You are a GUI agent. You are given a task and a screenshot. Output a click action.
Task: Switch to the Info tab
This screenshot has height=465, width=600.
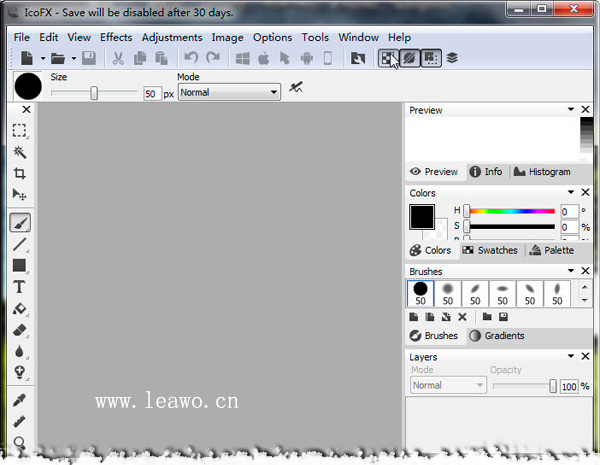pyautogui.click(x=486, y=172)
